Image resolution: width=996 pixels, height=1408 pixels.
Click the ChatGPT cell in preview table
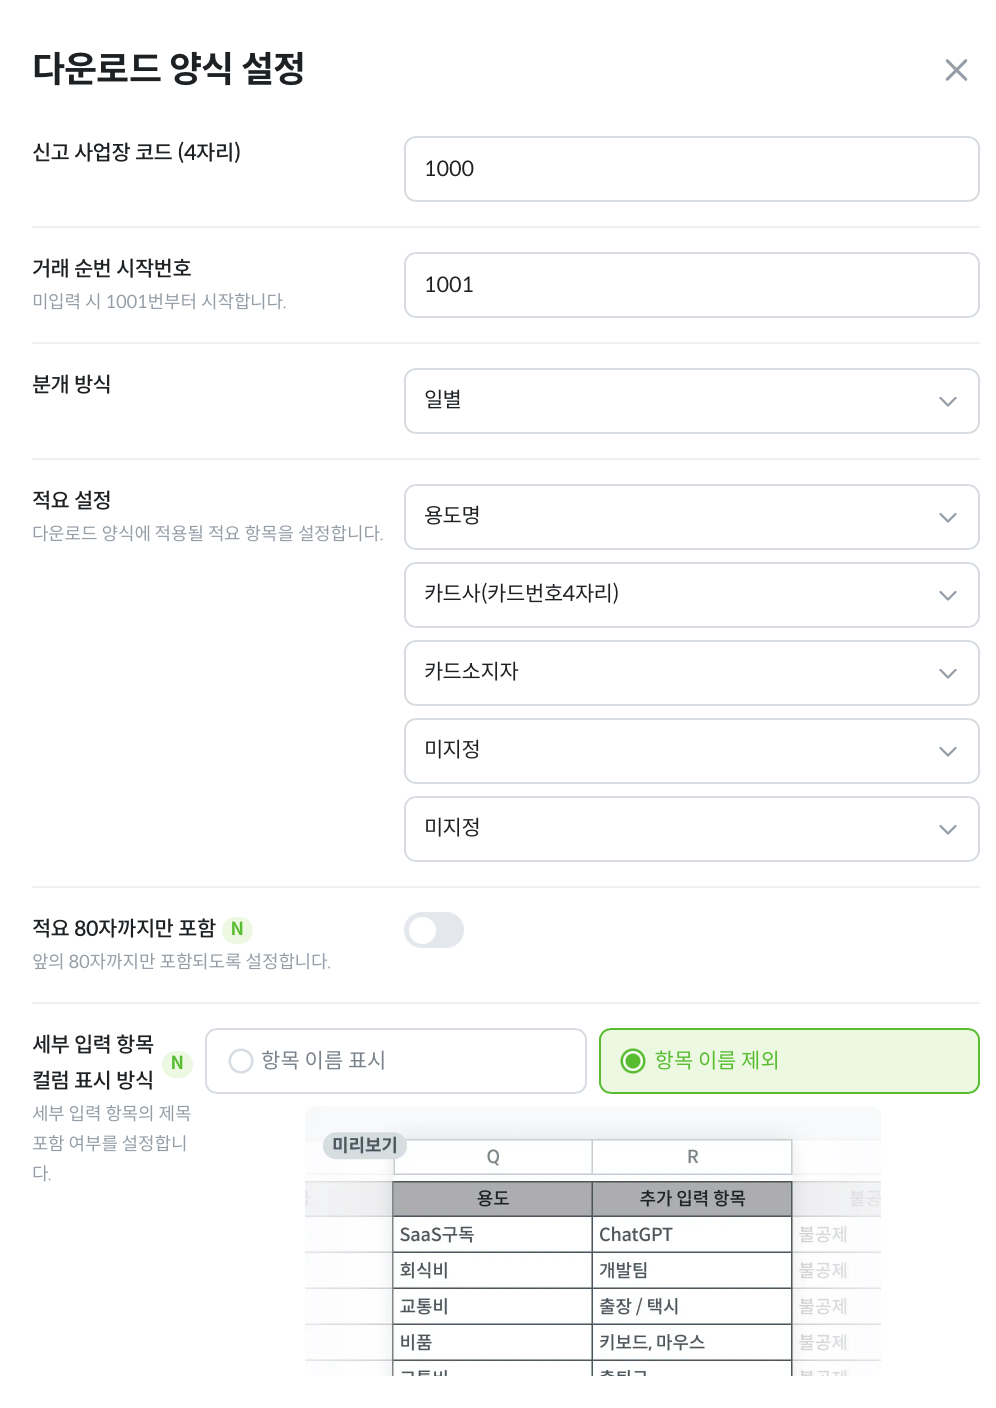click(x=636, y=1235)
